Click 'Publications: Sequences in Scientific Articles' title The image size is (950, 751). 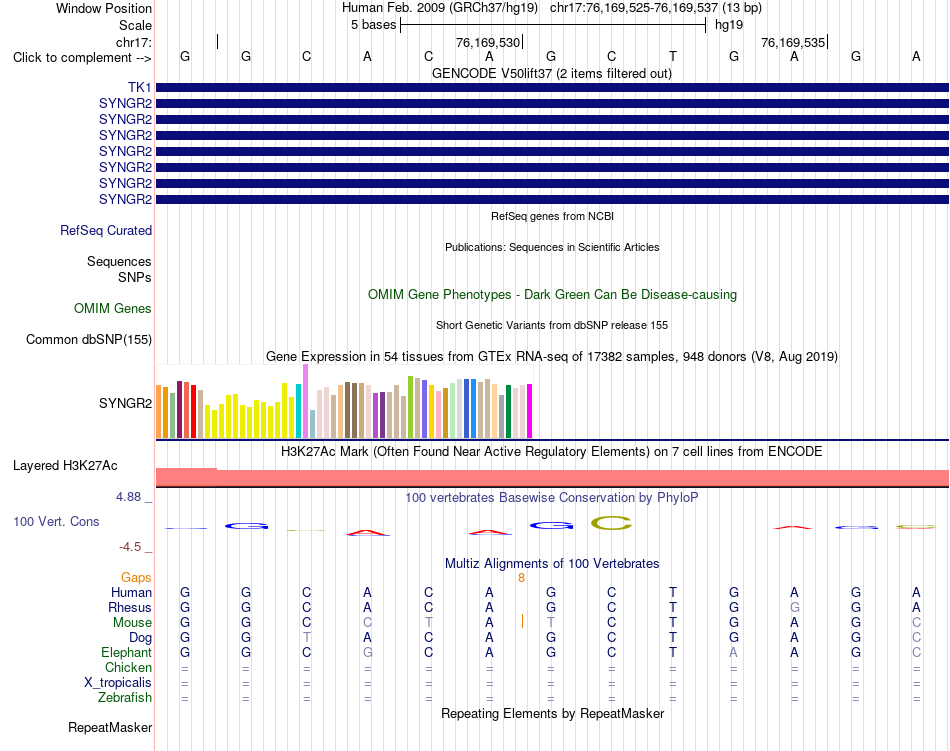click(x=552, y=247)
